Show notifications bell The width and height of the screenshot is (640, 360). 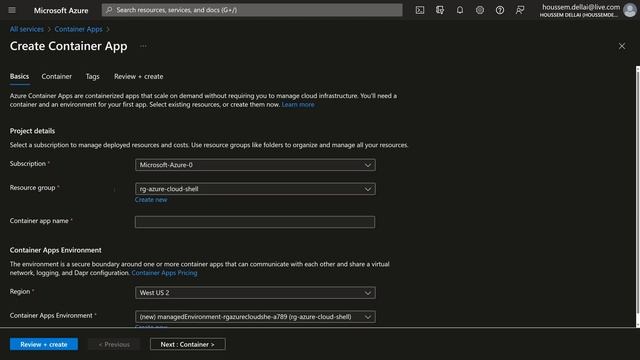460,10
